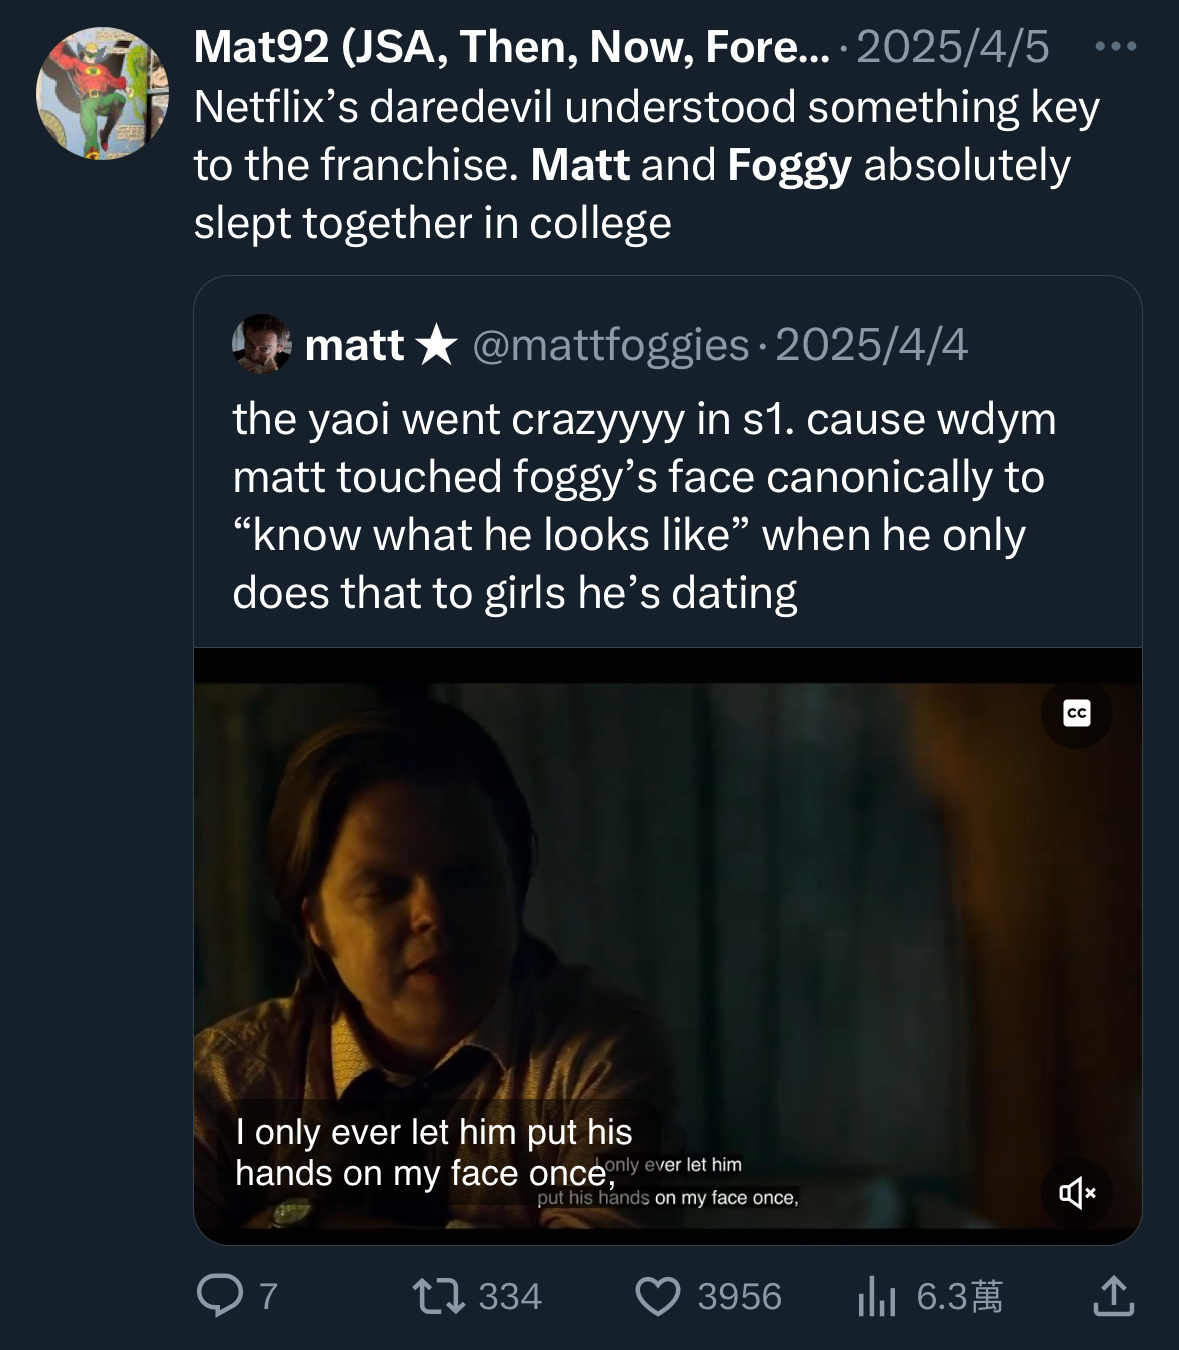Click the Mat92 display name
The image size is (1179, 1350).
[510, 47]
